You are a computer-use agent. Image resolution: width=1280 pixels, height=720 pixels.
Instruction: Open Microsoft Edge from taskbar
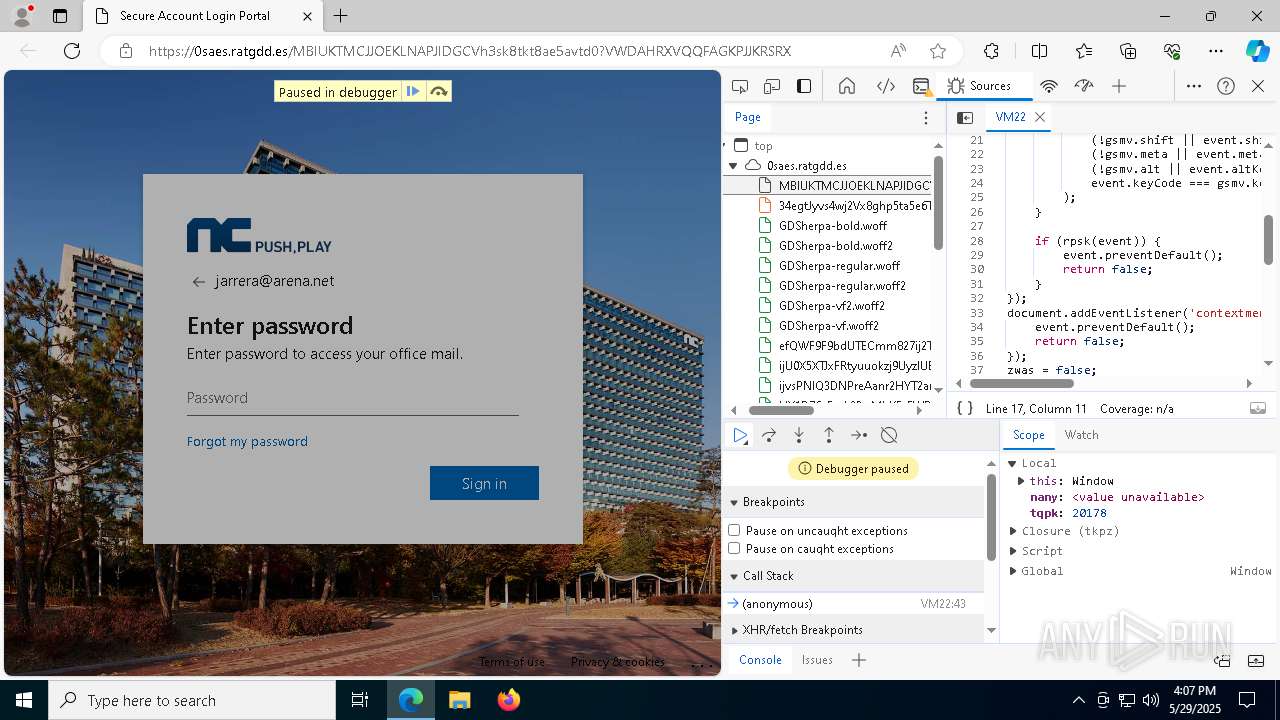[x=411, y=700]
